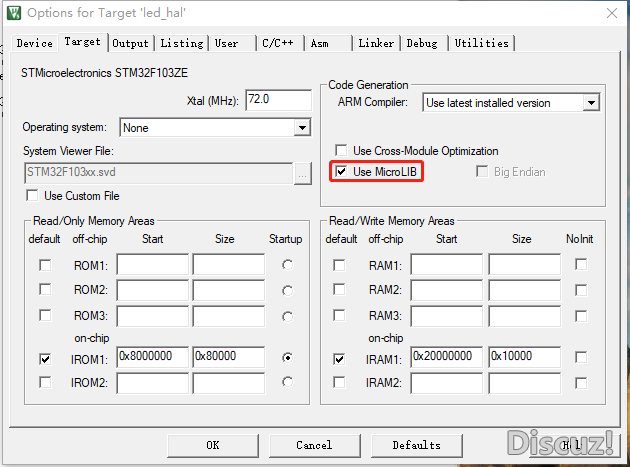Enable Use Custom File checkbox
This screenshot has height=467, width=630.
[x=32, y=196]
